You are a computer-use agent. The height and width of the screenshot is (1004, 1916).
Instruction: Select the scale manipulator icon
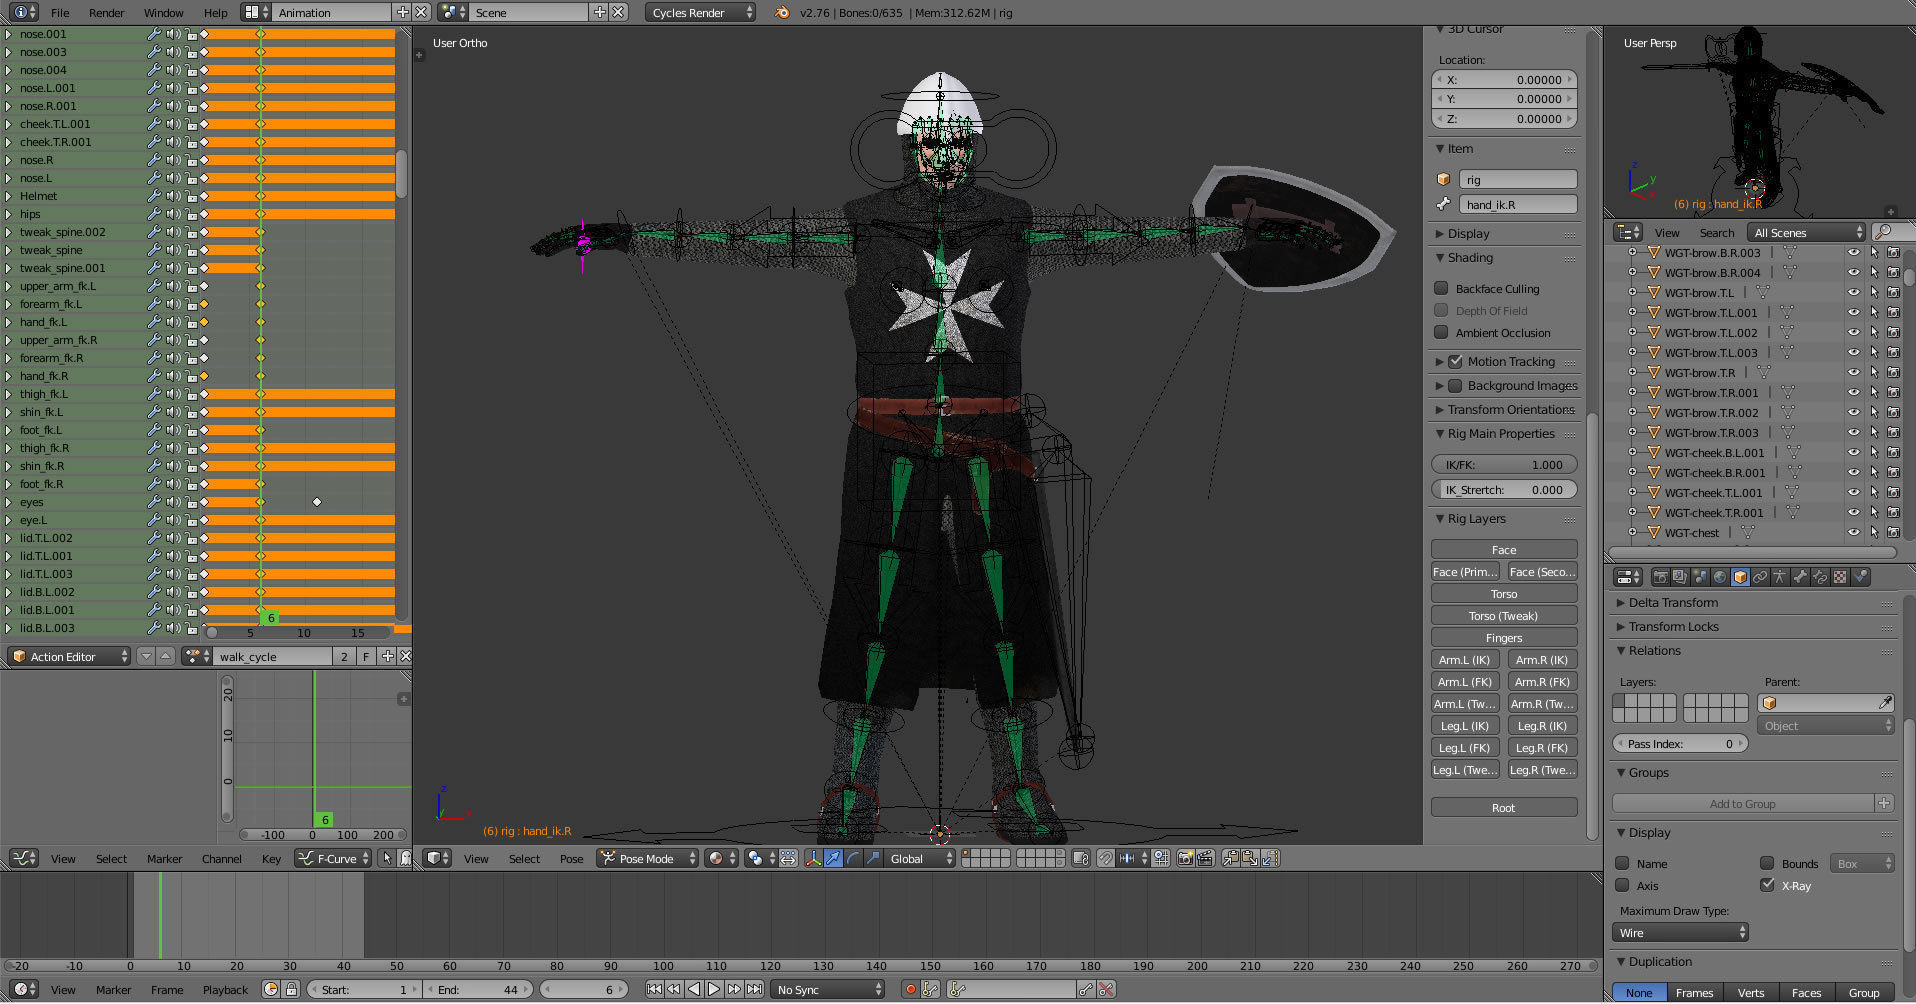click(873, 859)
